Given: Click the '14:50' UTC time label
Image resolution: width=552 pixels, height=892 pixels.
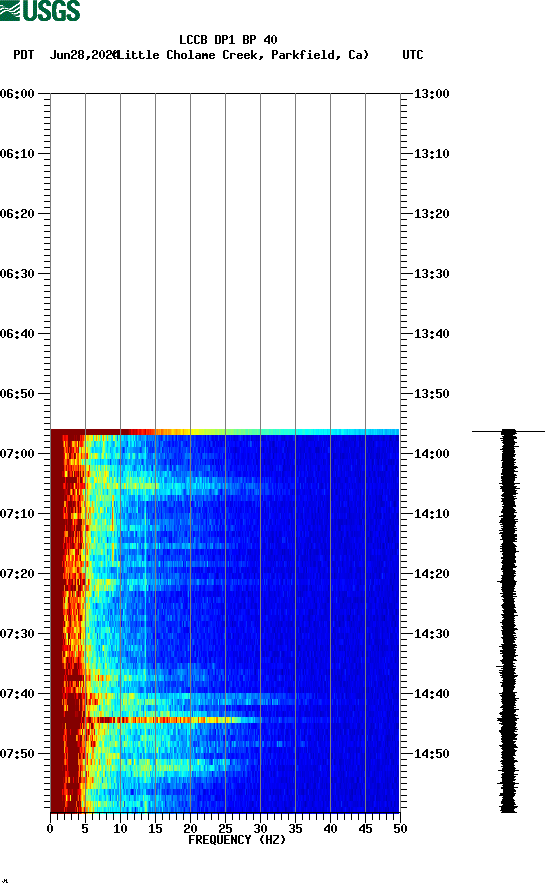Looking at the screenshot, I should 431,754.
